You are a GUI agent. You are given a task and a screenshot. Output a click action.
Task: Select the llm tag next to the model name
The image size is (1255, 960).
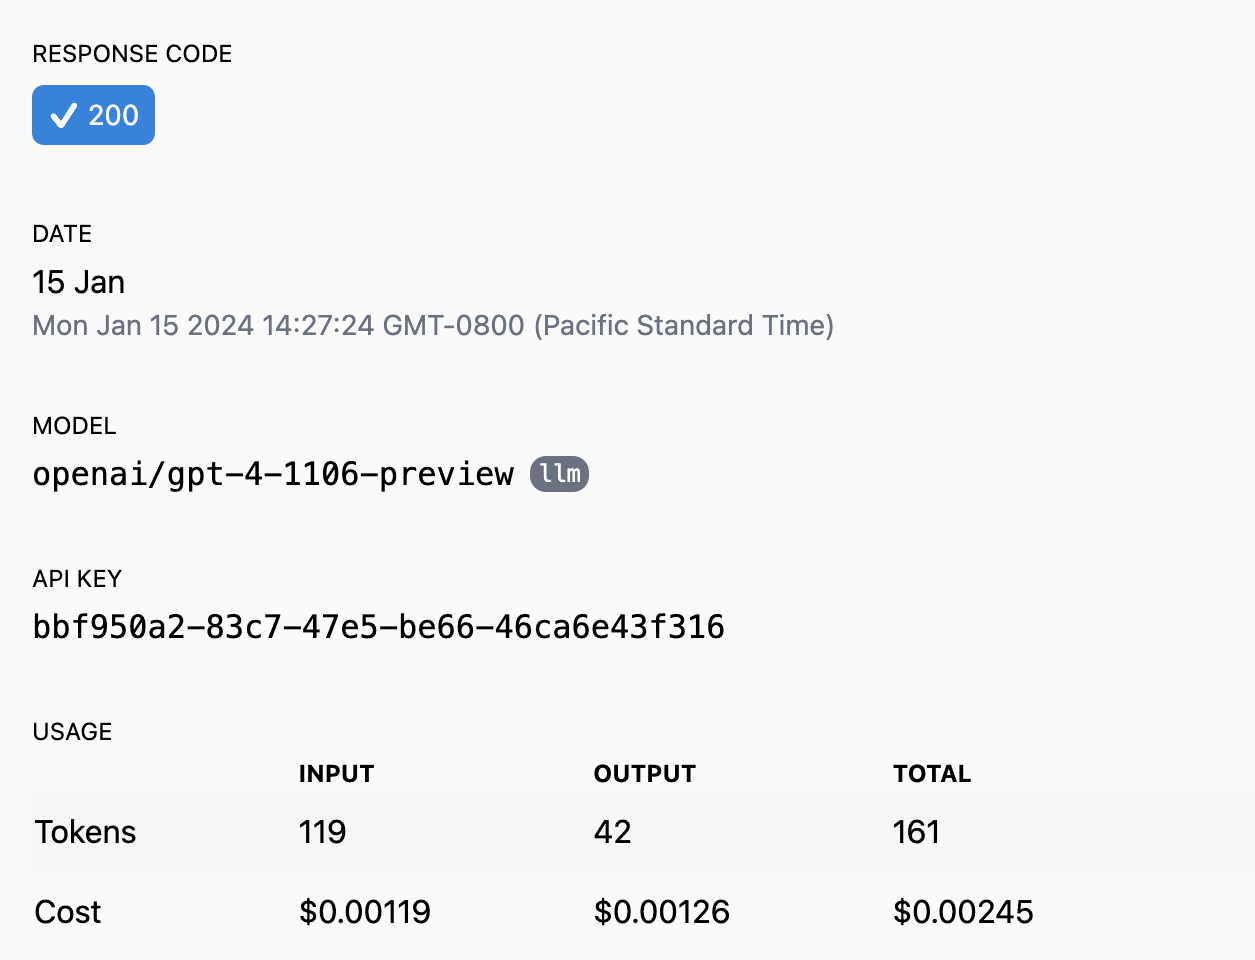pyautogui.click(x=558, y=474)
